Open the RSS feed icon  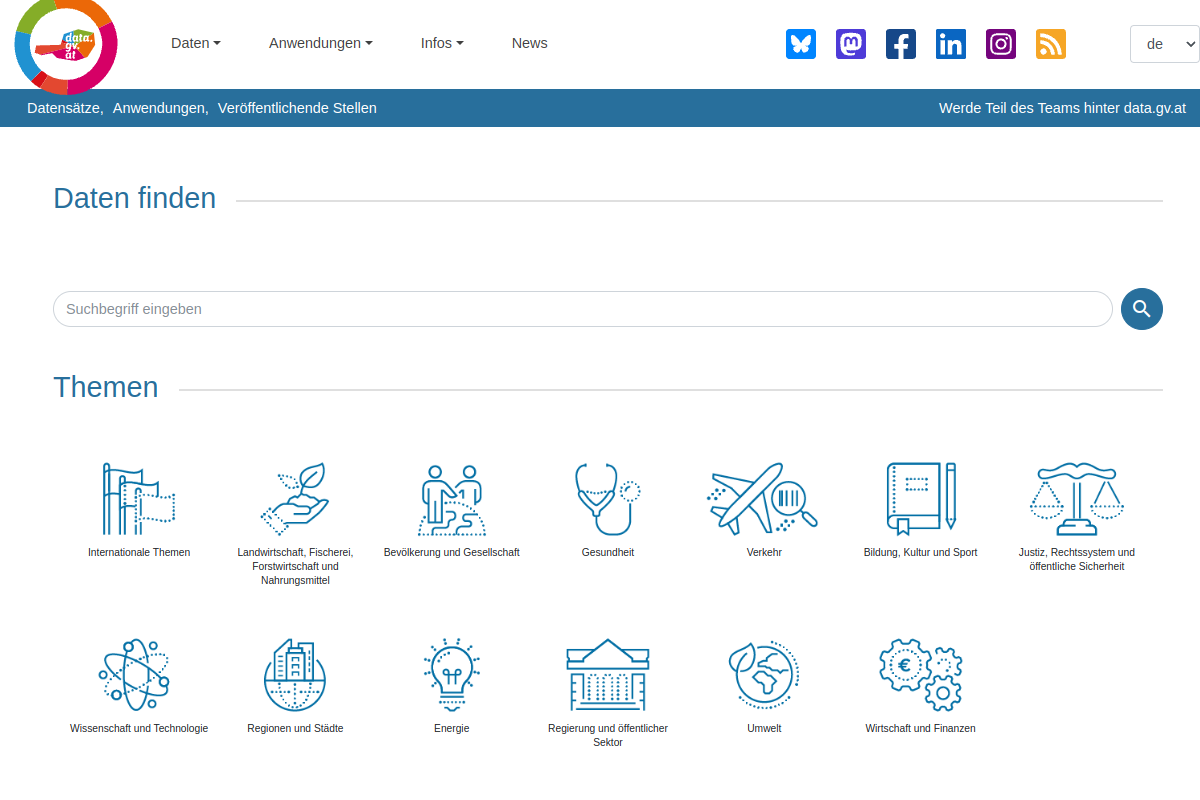click(x=1051, y=44)
